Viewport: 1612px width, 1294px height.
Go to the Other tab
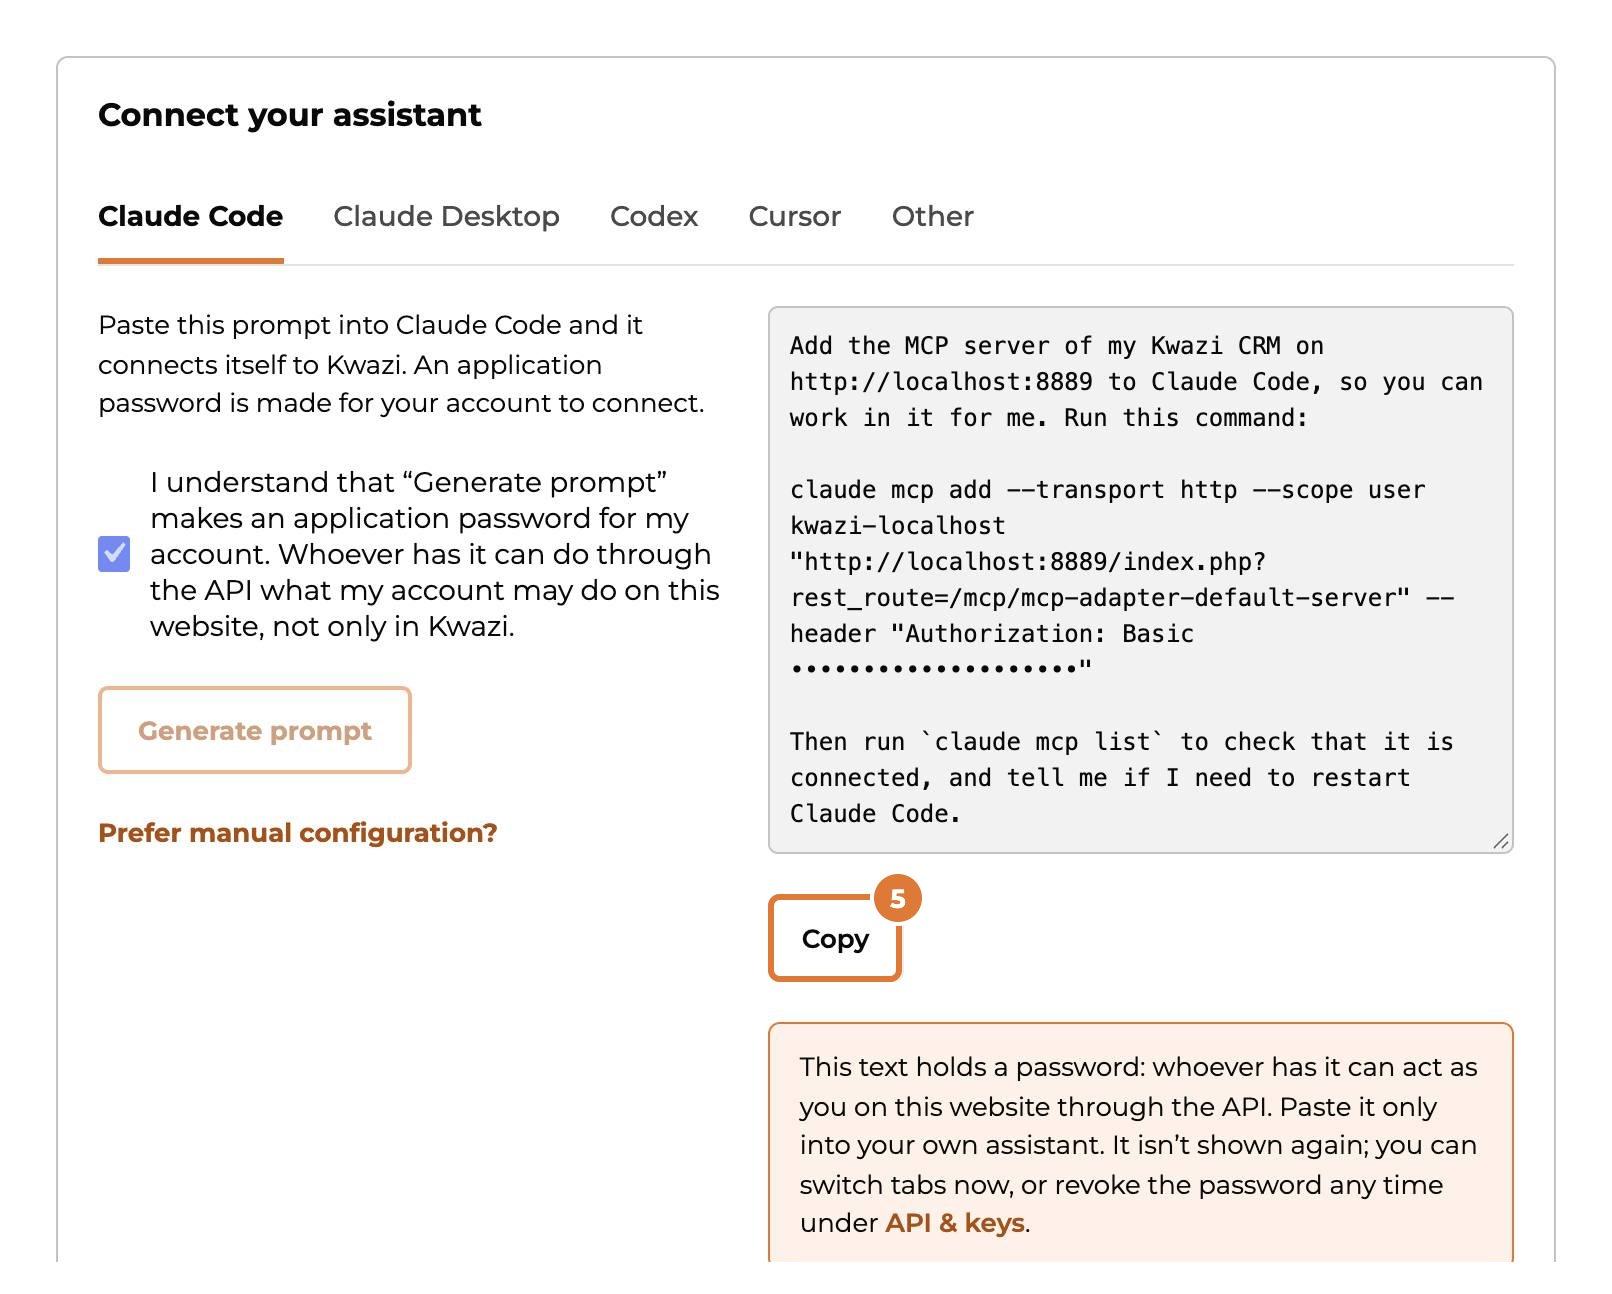tap(932, 216)
